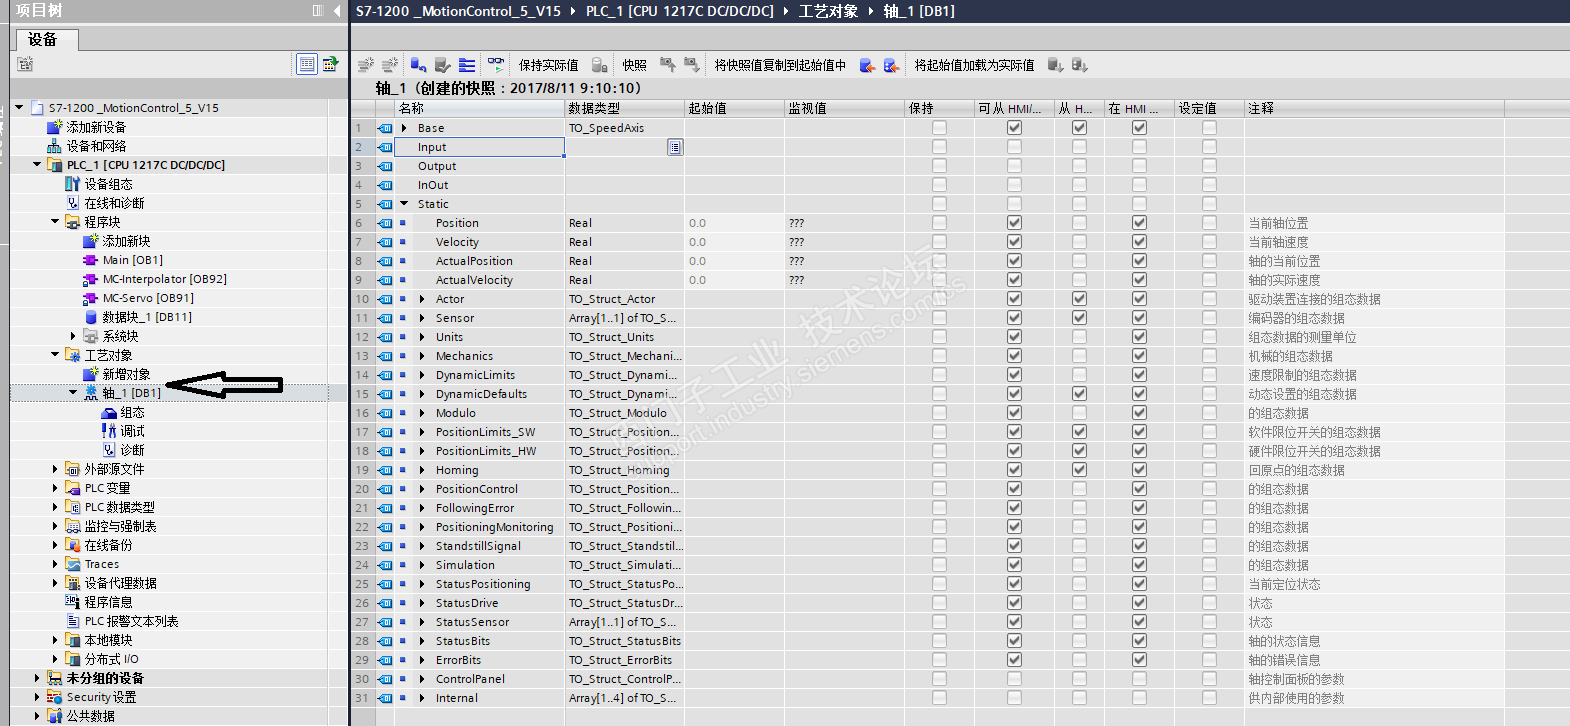The width and height of the screenshot is (1570, 726).
Task: Expand the 系统块 system blocks folder
Action: 73,336
